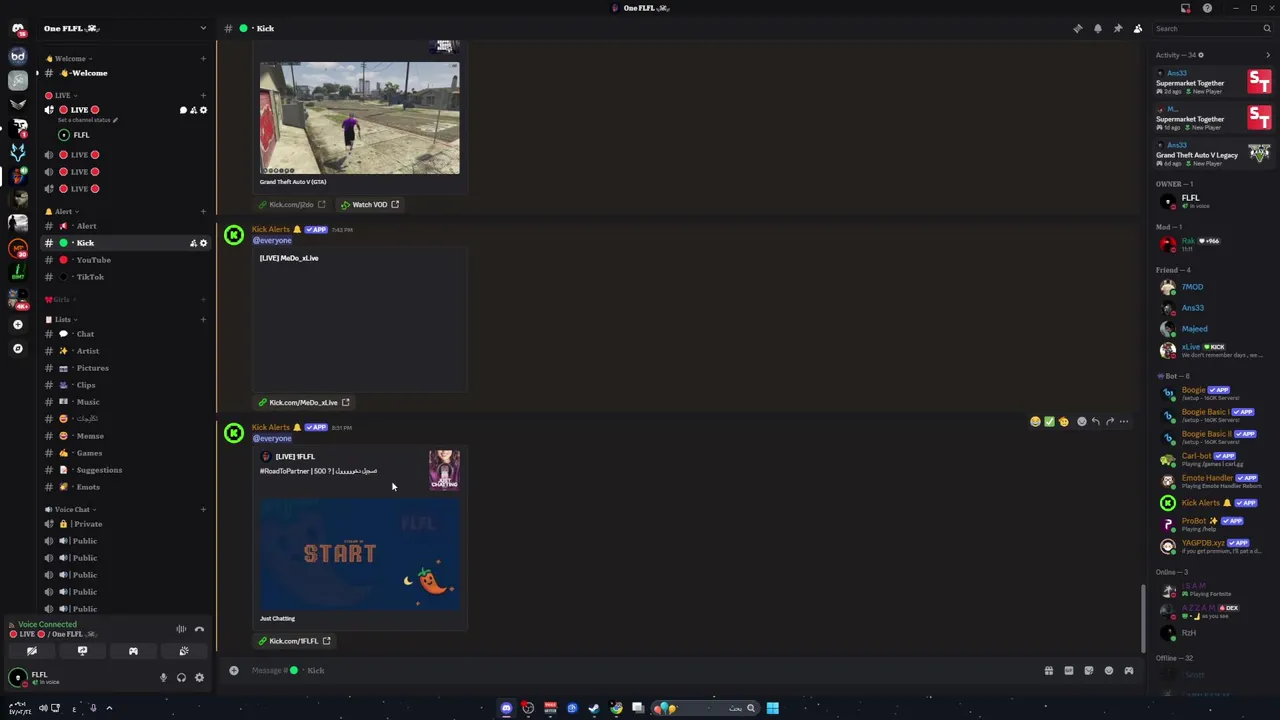1280x720 pixels.
Task: Open the Pictures channel
Action: (125, 368)
